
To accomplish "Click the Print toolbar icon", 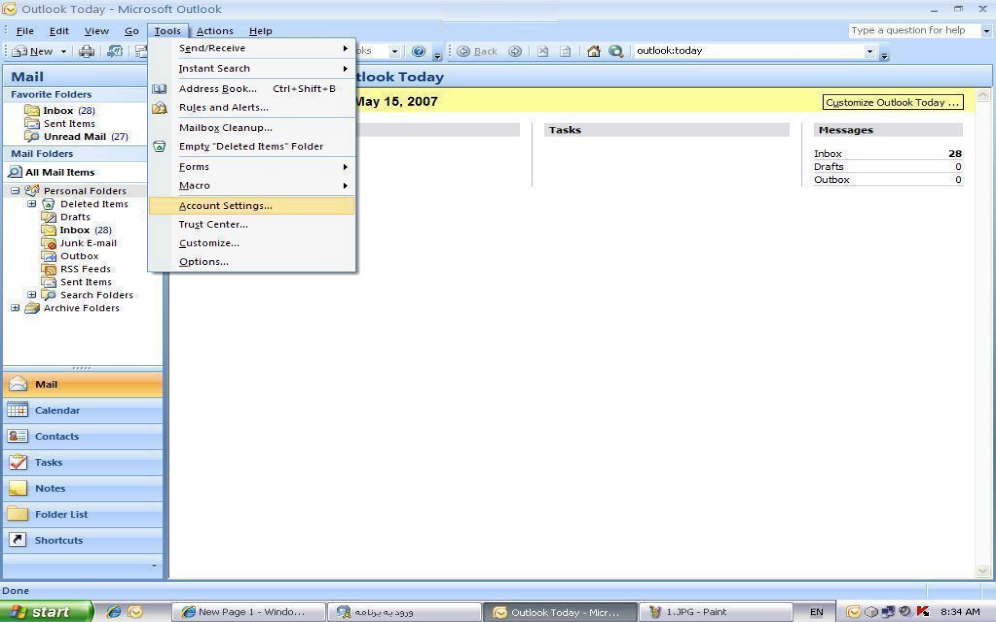I will tap(86, 51).
